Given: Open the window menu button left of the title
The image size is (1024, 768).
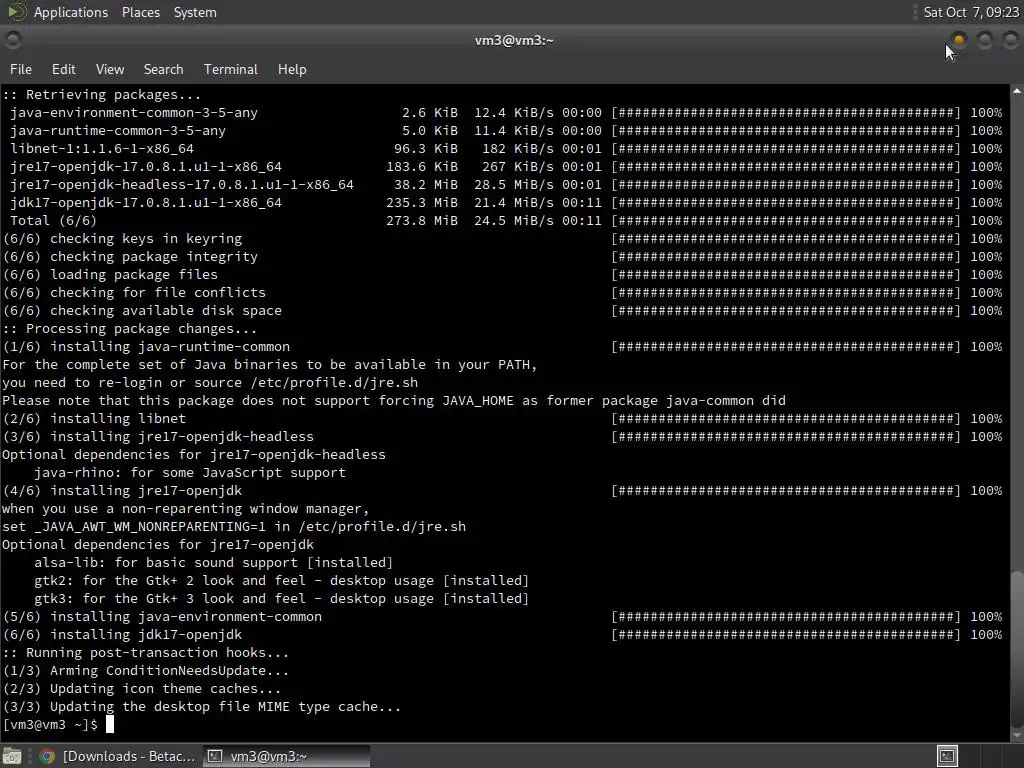Looking at the screenshot, I should point(12,40).
